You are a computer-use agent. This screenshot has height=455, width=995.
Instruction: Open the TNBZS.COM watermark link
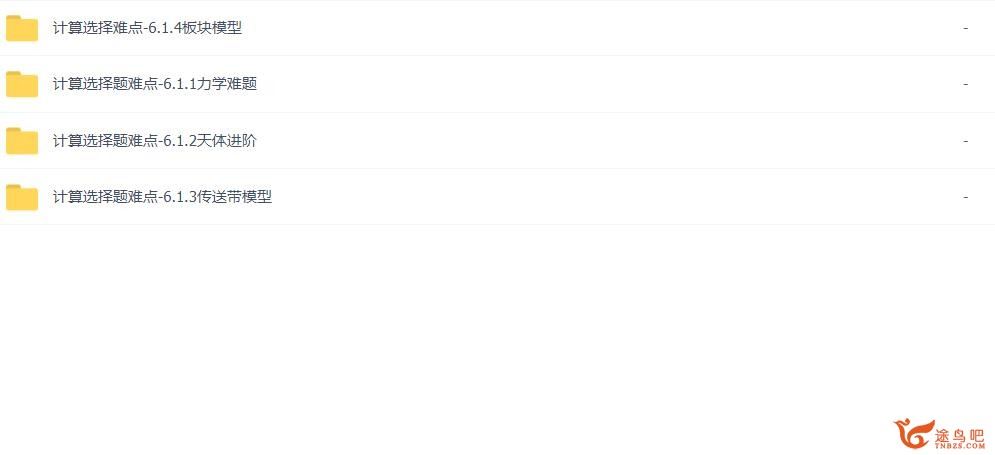[x=959, y=445]
